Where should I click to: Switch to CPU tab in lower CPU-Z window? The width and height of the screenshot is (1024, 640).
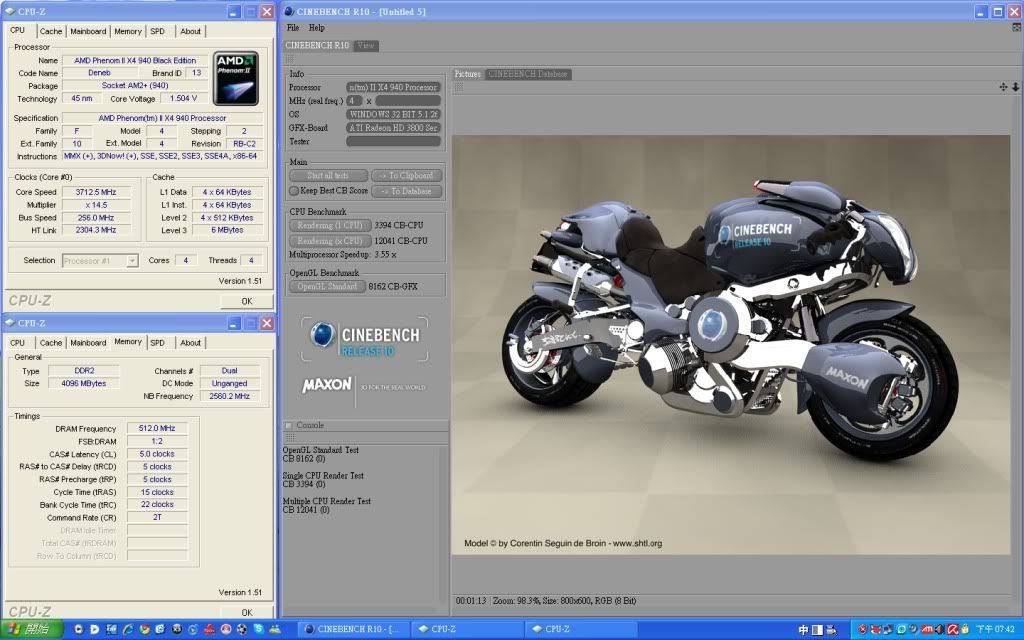coord(18,343)
